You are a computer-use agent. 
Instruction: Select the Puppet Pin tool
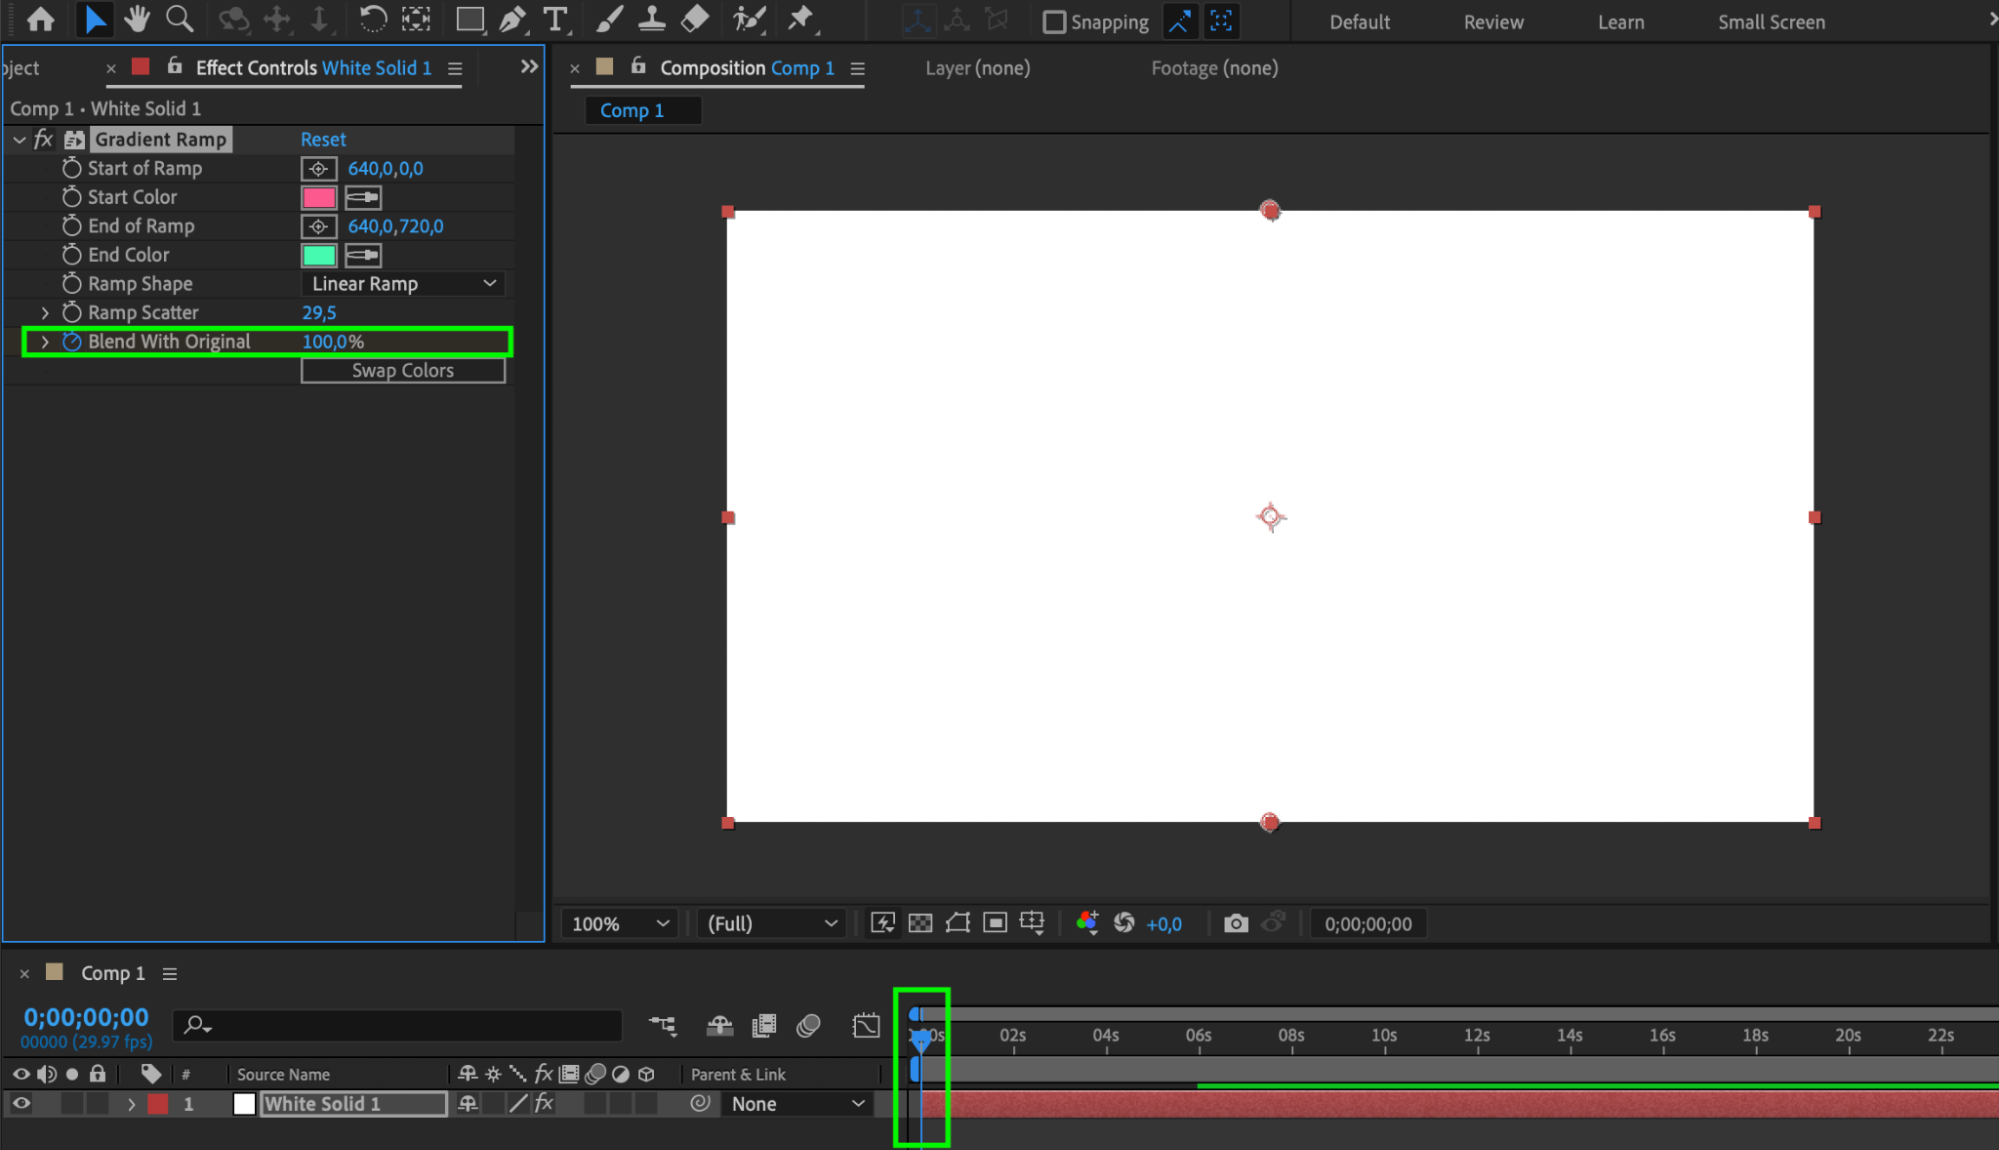pos(800,19)
